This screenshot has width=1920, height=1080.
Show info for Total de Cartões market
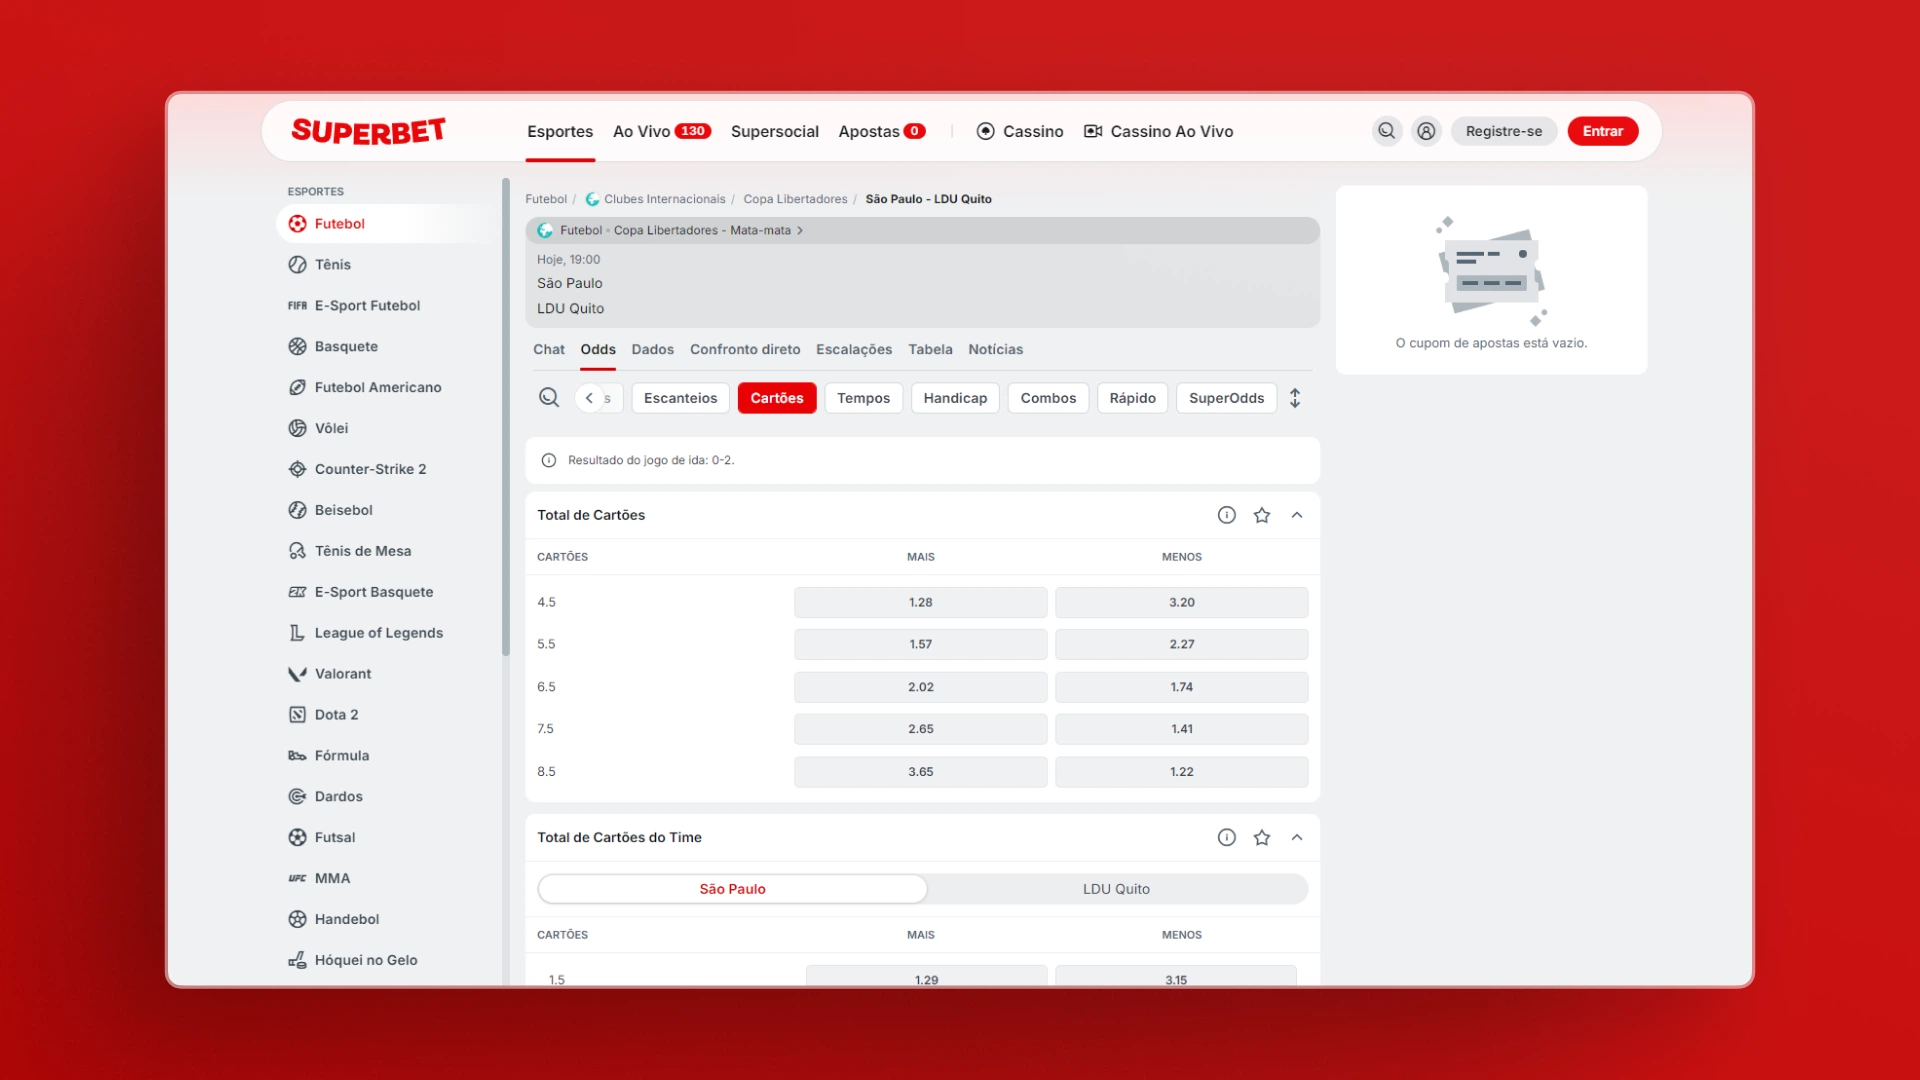tap(1227, 515)
